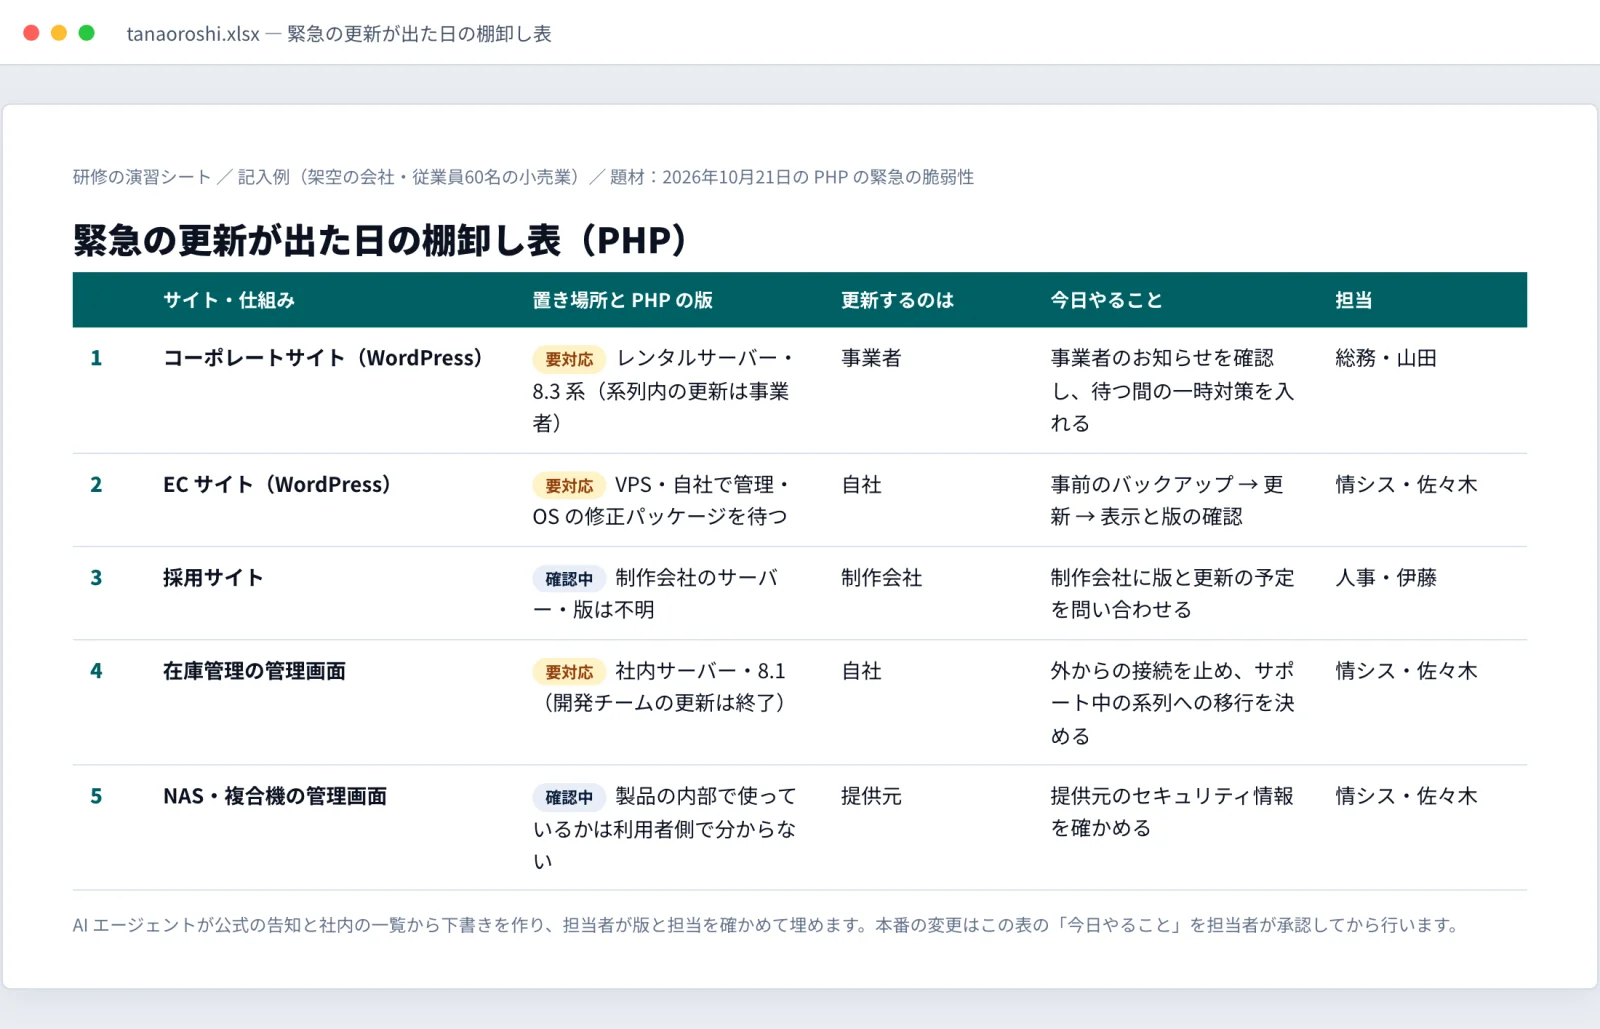1600x1029 pixels.
Task: Click 確認中 badge in NAS row
Action: [569, 797]
